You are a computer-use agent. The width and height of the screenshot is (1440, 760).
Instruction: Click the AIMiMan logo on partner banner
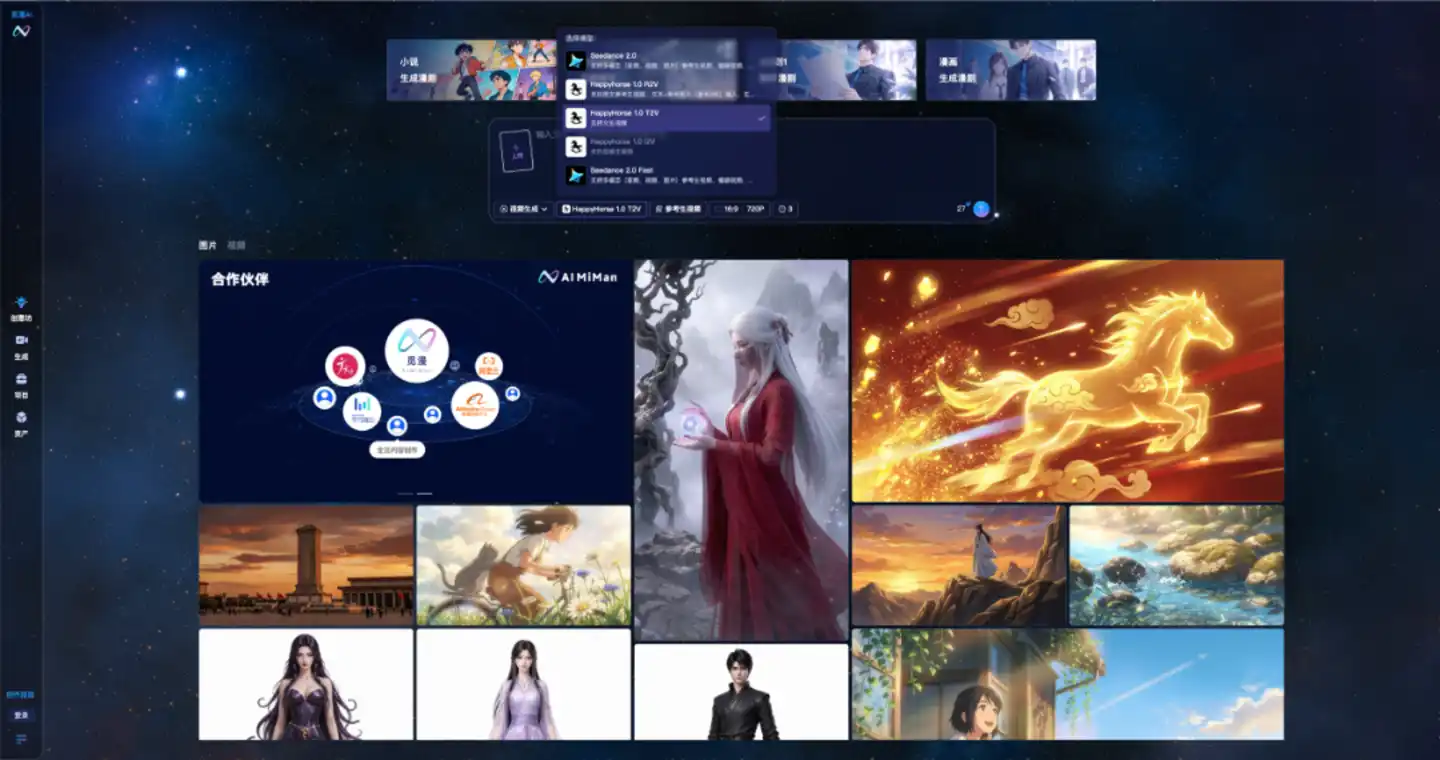[x=578, y=277]
